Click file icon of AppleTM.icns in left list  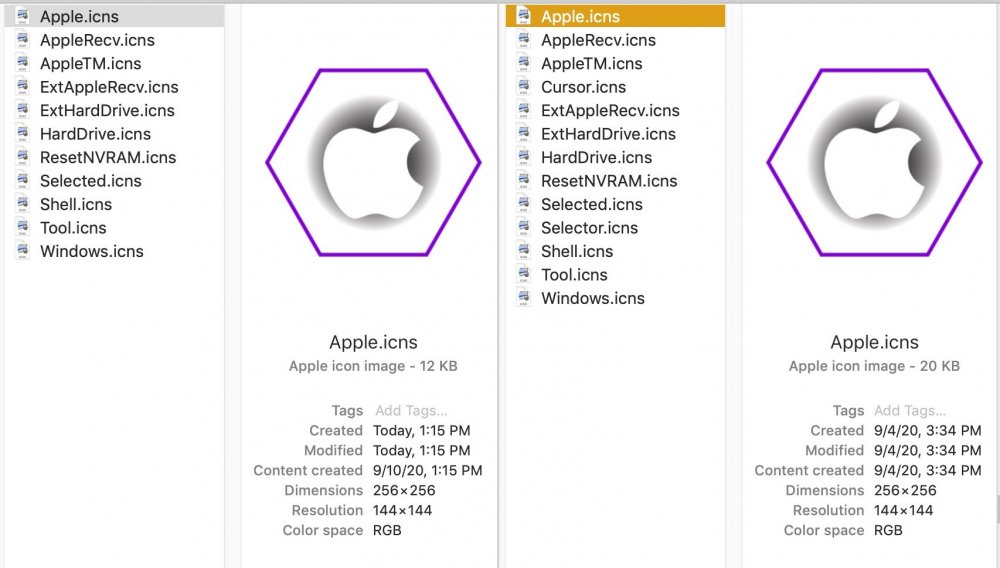click(22, 63)
